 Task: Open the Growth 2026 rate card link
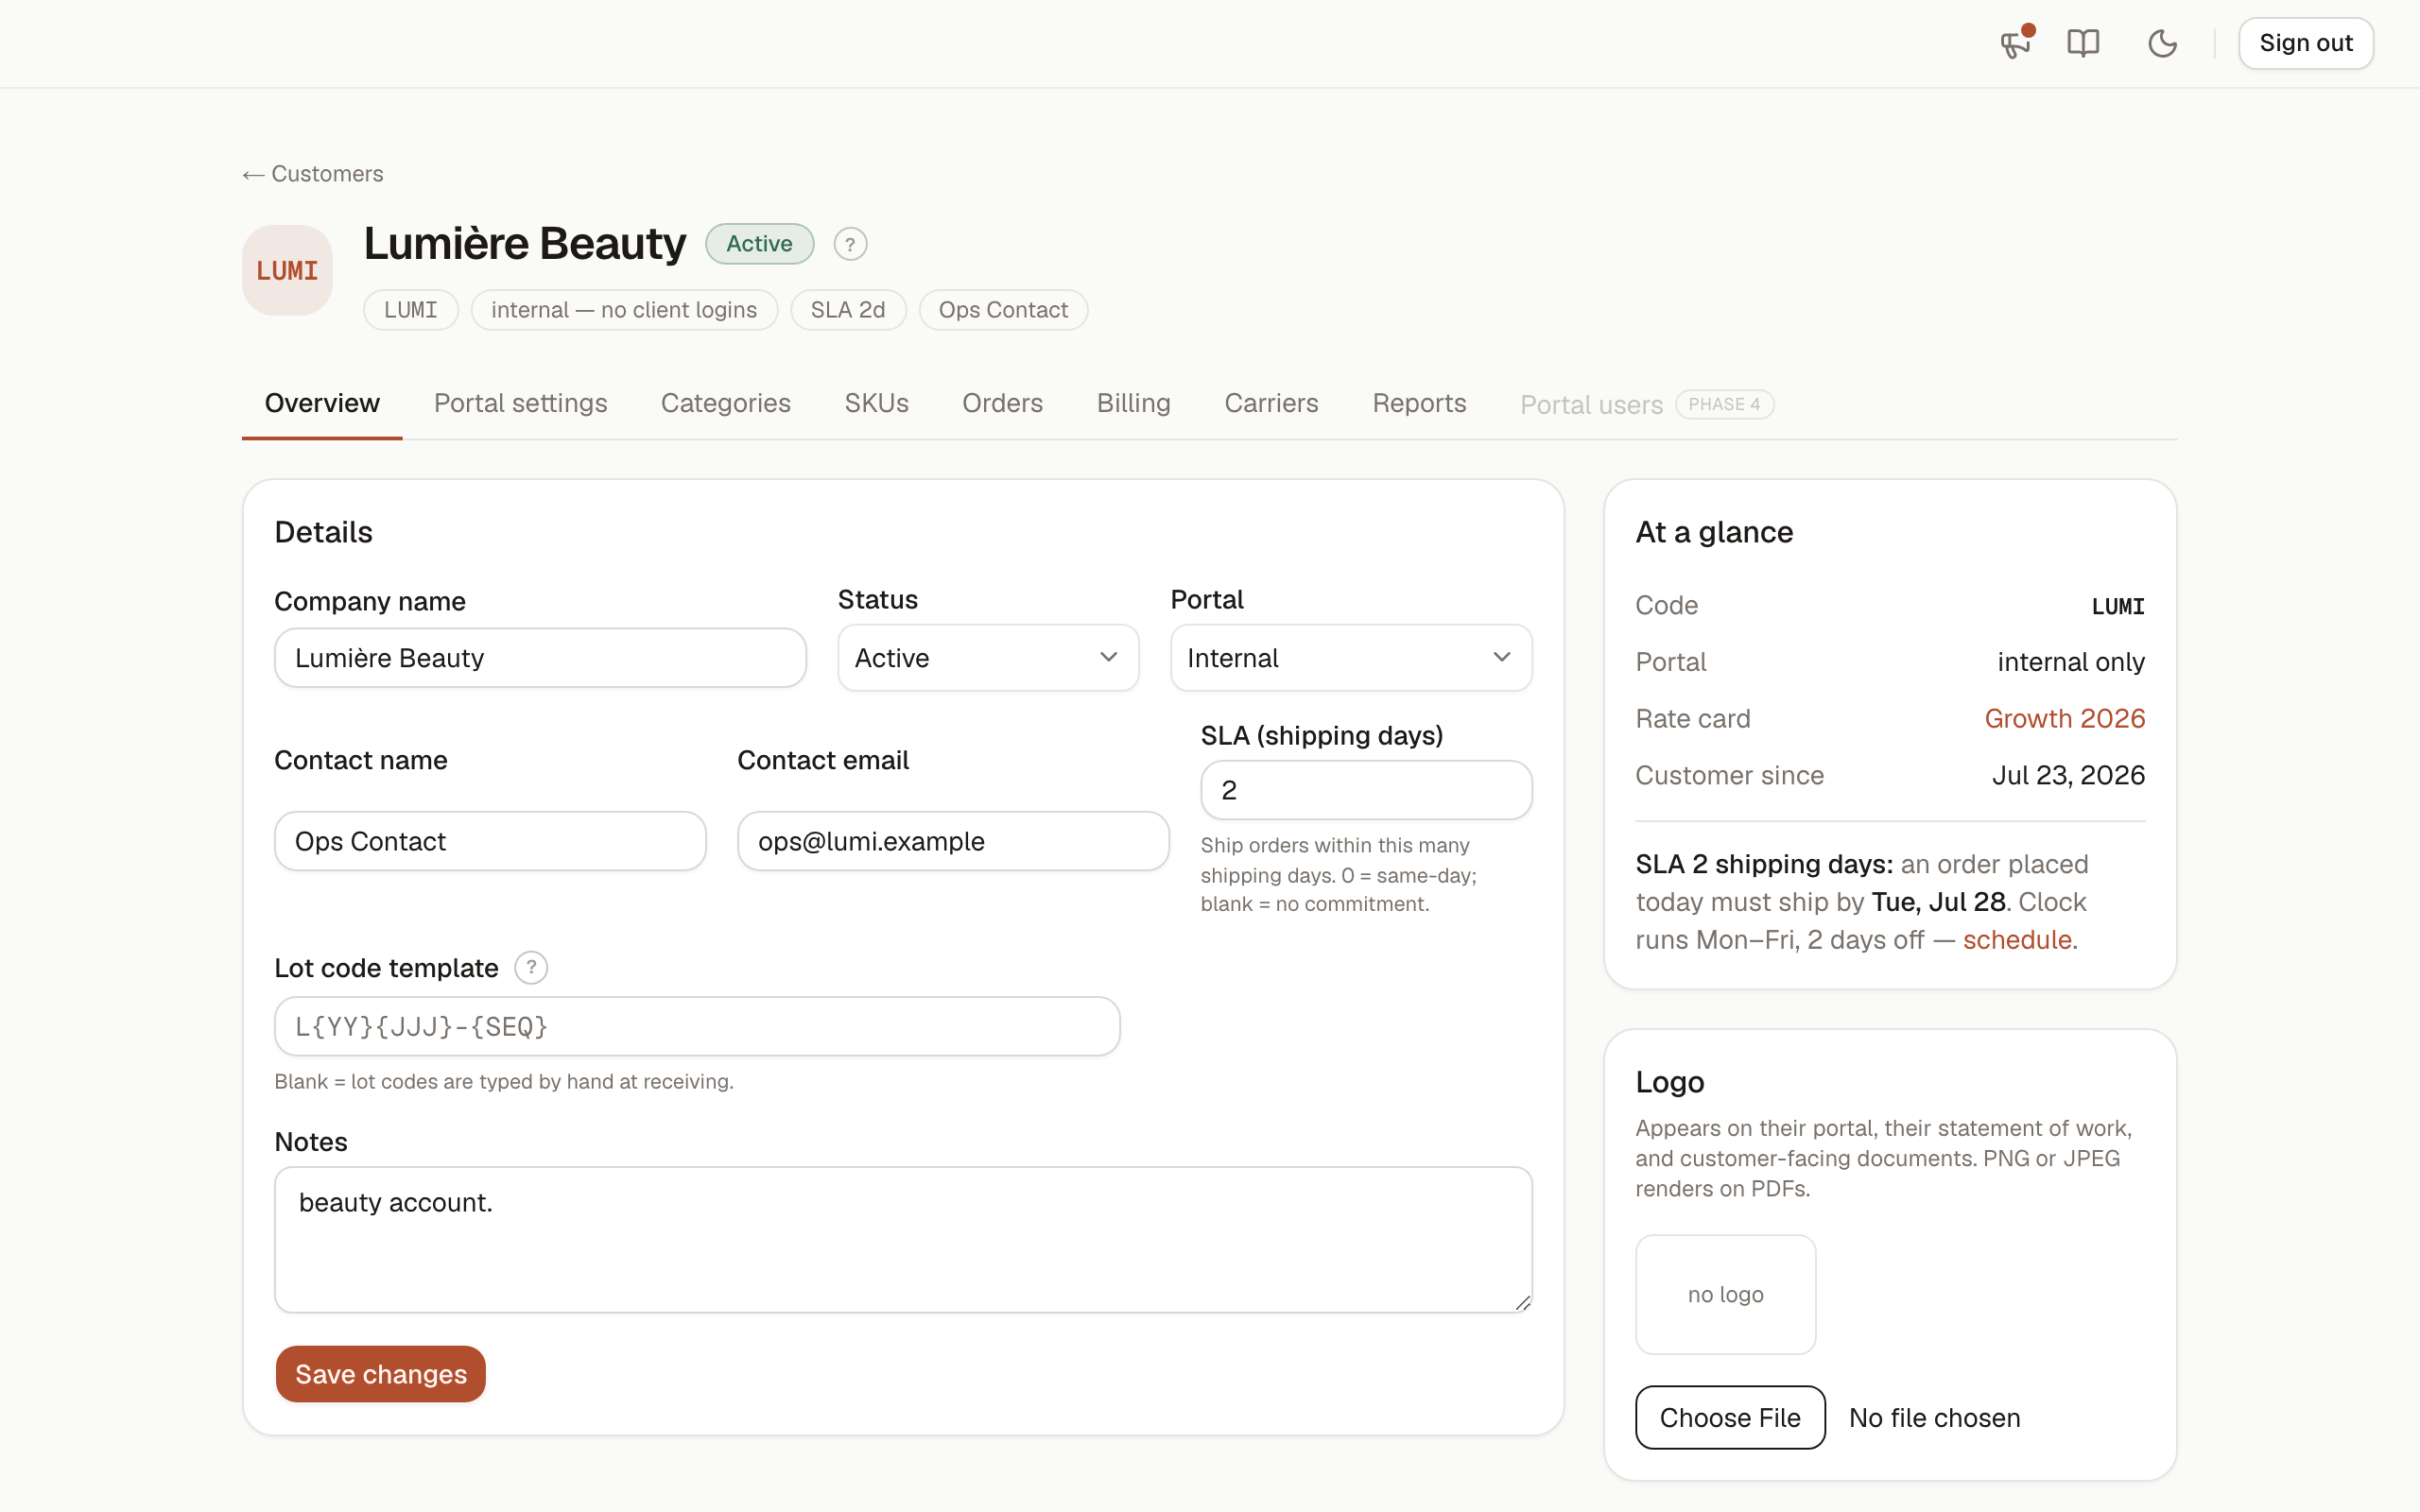click(2064, 718)
